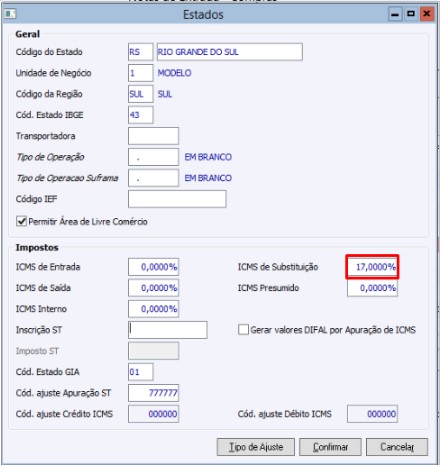Click the SUL description next to region code
Viewport: 440px width, 465px height.
[x=165, y=94]
